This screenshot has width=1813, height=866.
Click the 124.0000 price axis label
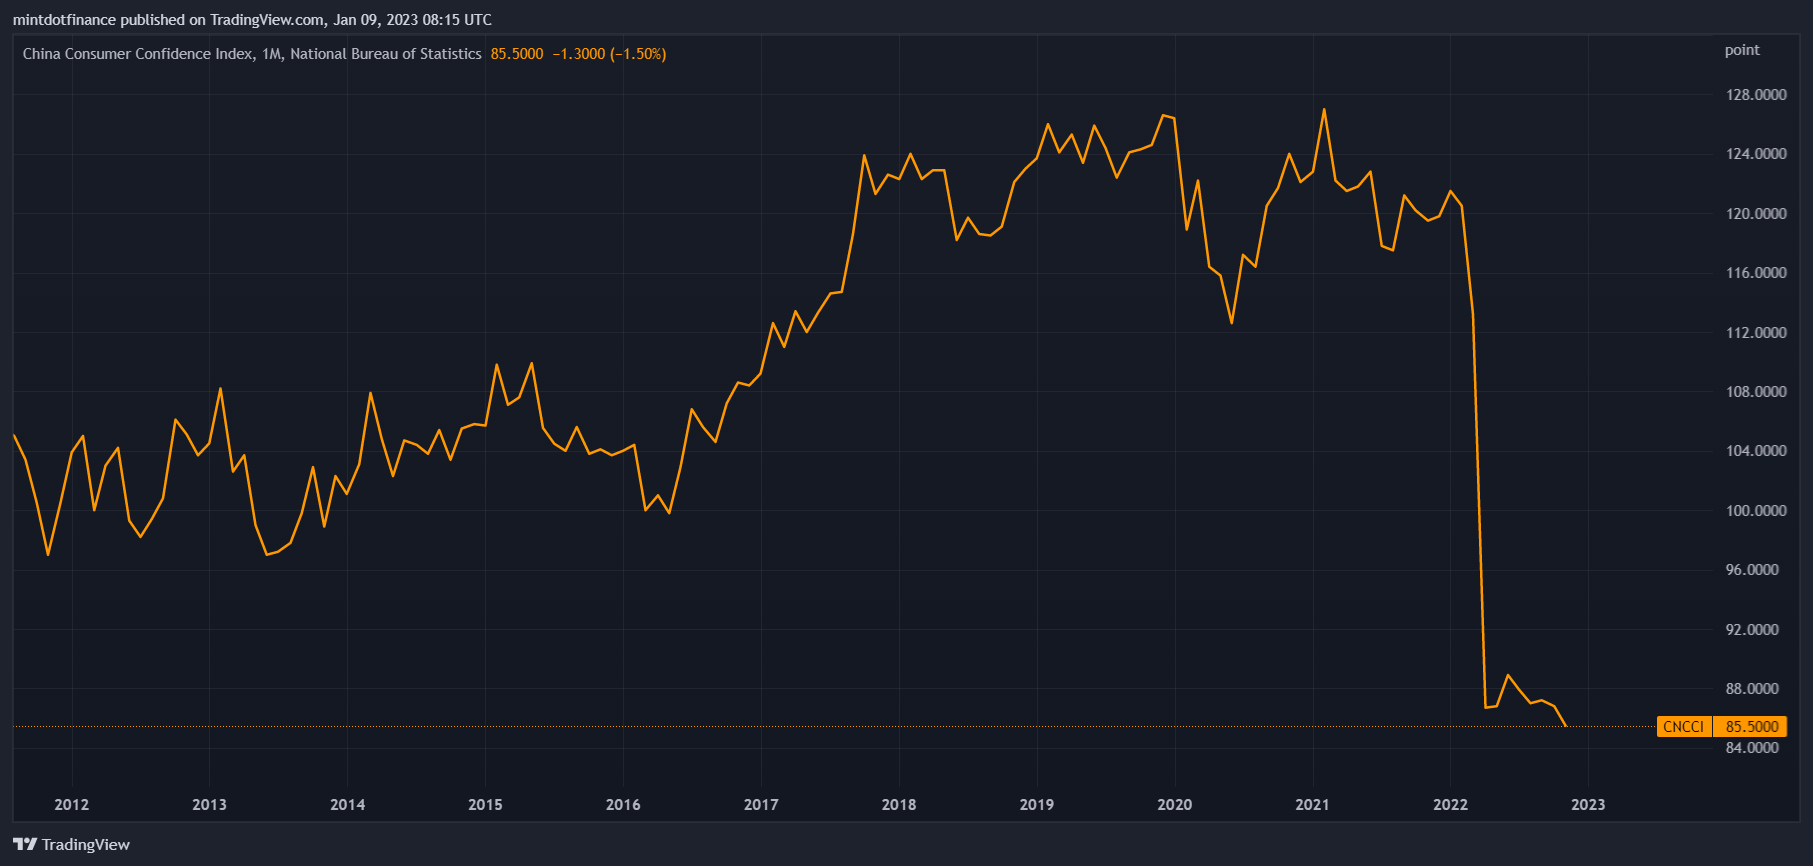click(1756, 154)
